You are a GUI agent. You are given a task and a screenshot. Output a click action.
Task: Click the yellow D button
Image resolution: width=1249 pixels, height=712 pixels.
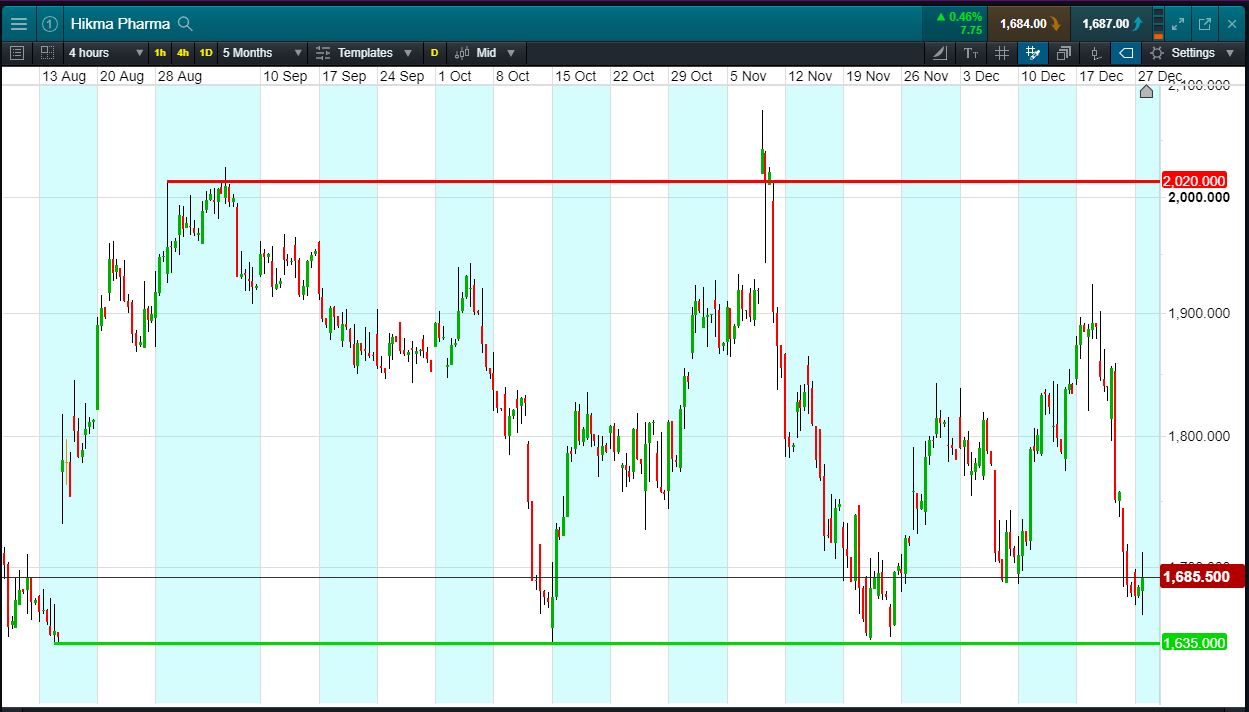[435, 53]
